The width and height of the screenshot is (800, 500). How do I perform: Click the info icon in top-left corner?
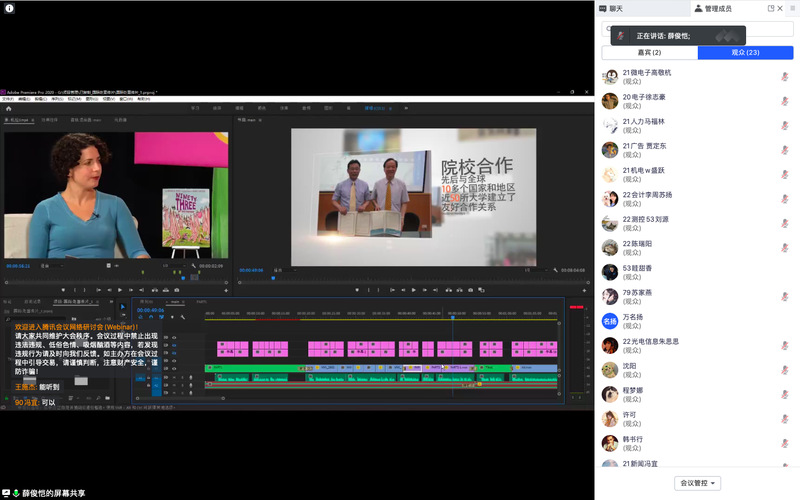click(9, 8)
